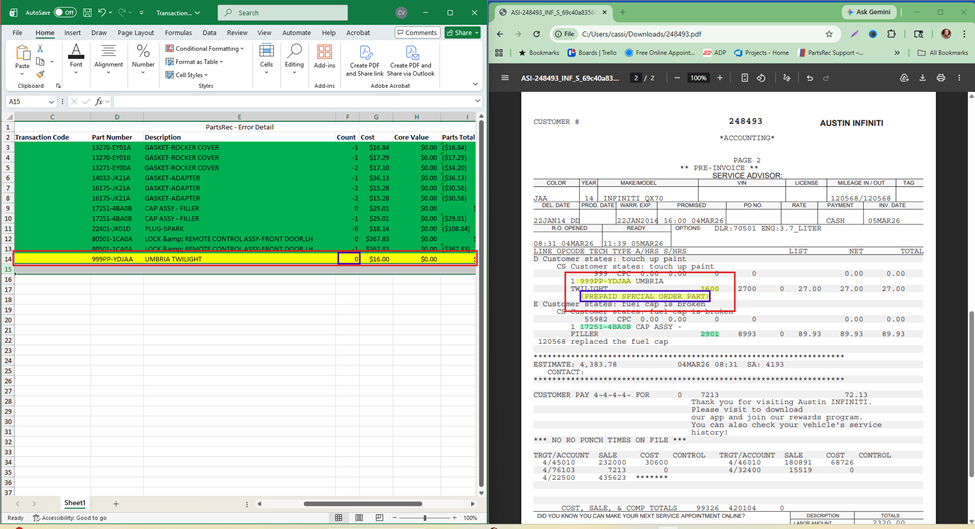The width and height of the screenshot is (975, 529).
Task: Click the Name Box showing A15
Action: (31, 101)
